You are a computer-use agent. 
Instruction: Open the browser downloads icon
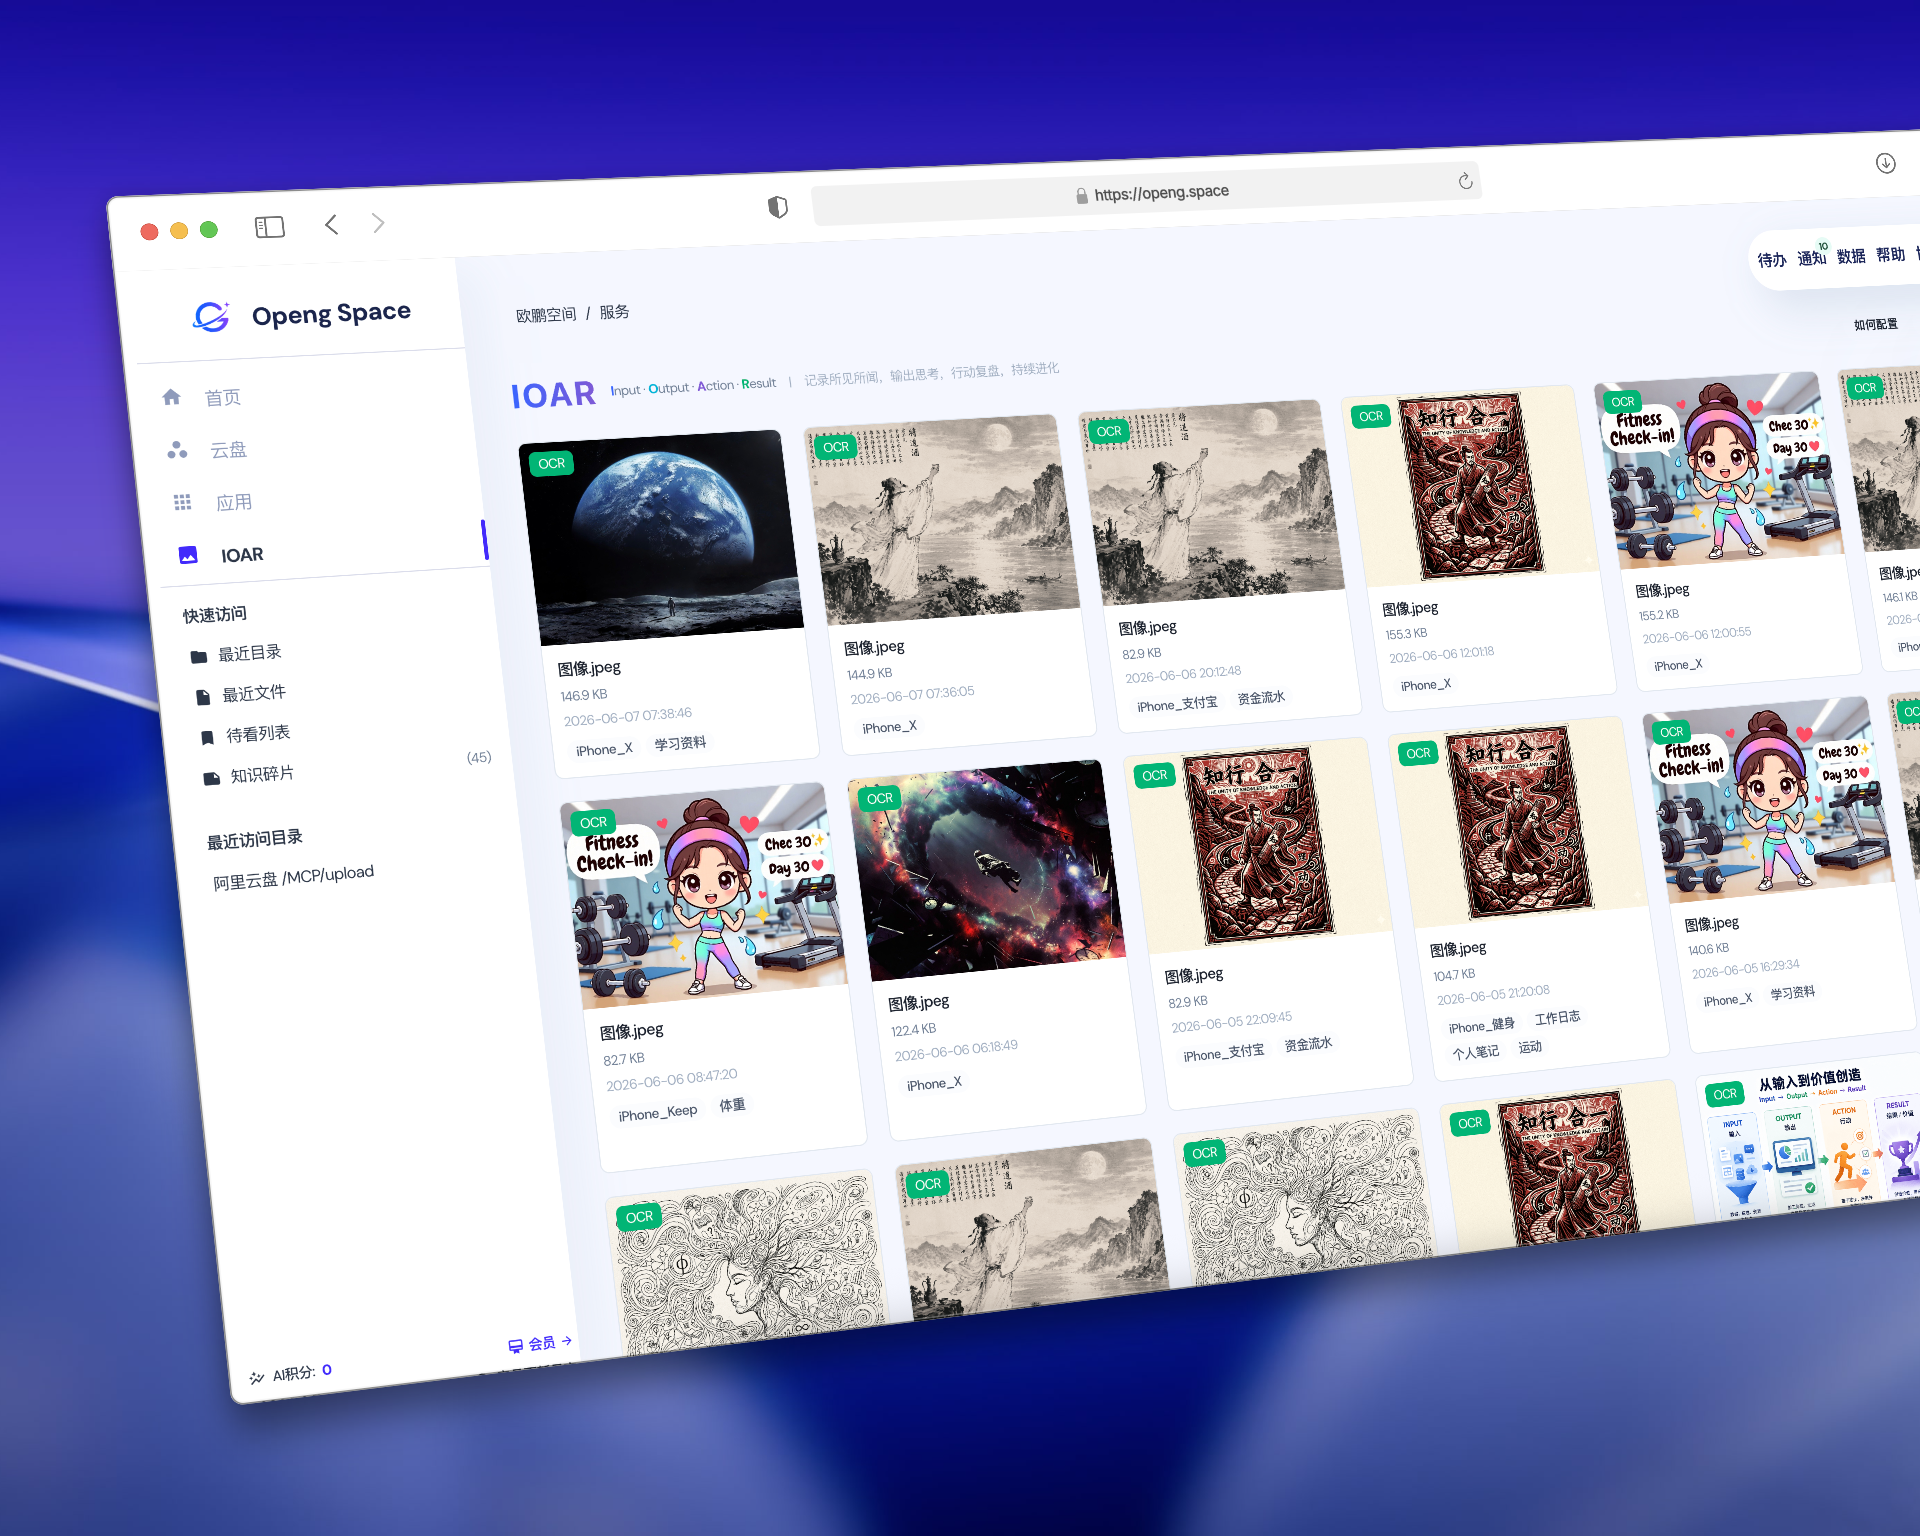(x=1886, y=163)
